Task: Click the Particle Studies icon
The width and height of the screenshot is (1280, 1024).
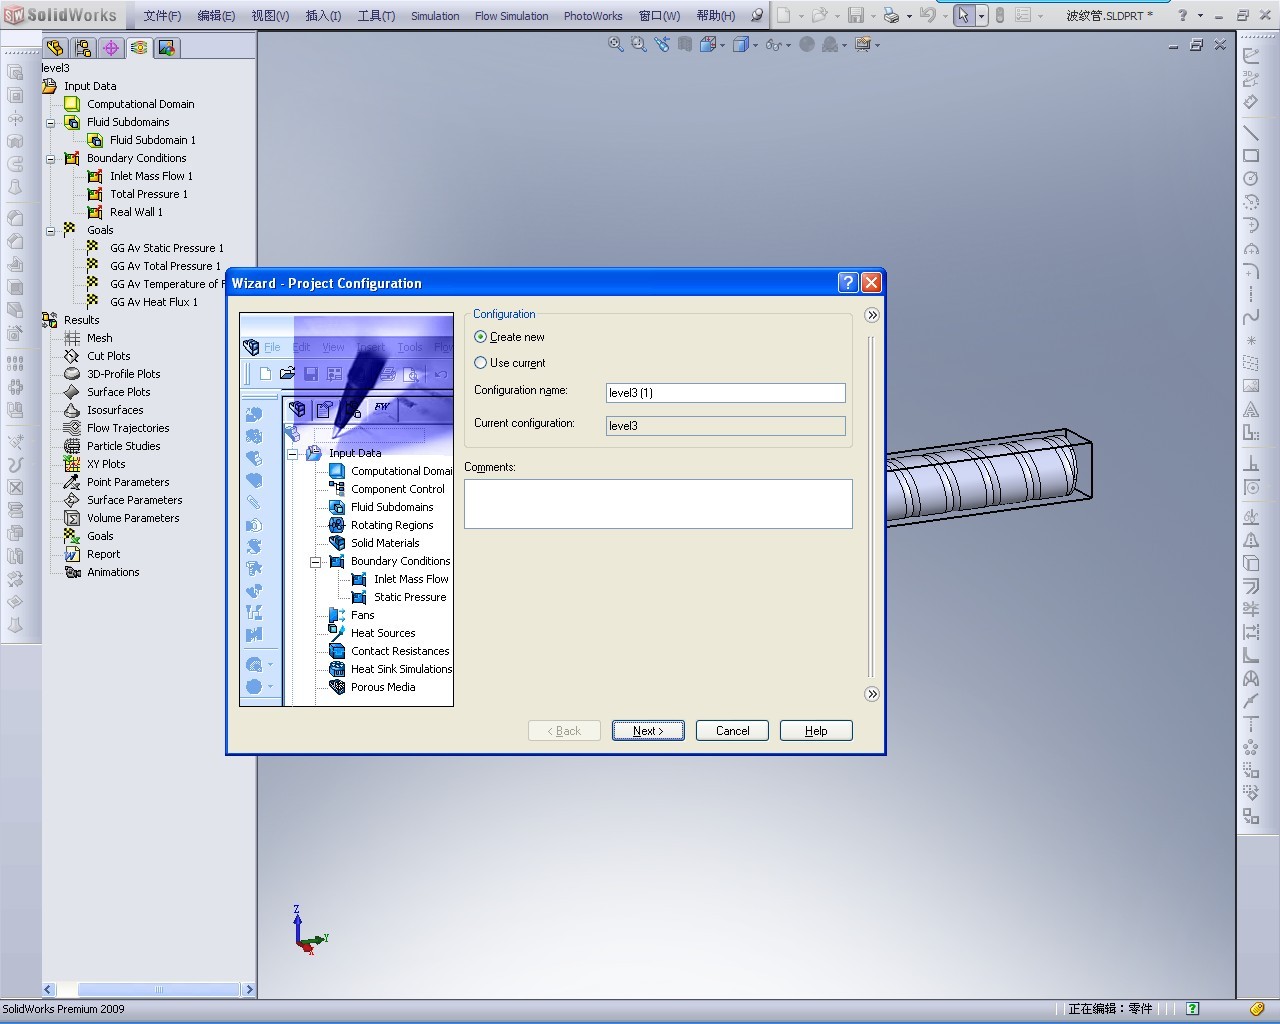Action: [72, 446]
